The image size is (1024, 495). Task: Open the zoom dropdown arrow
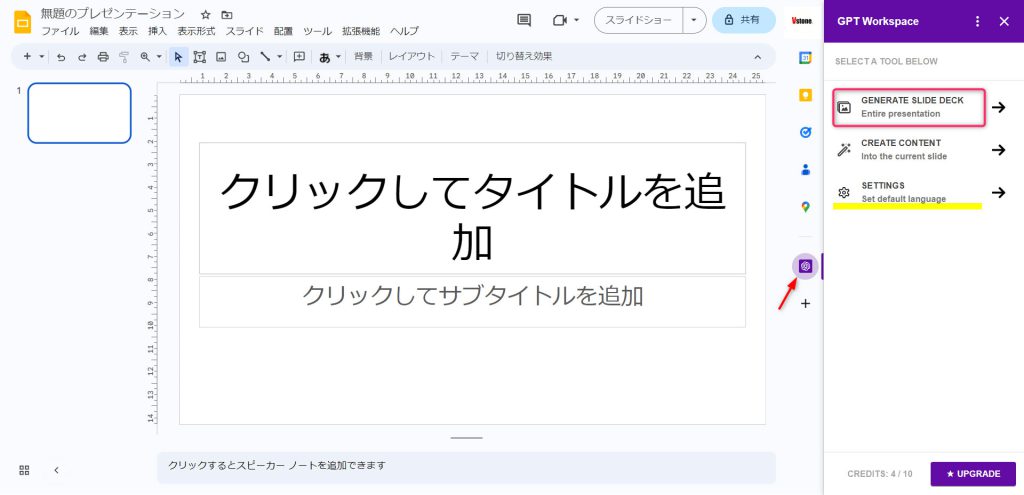coord(158,57)
